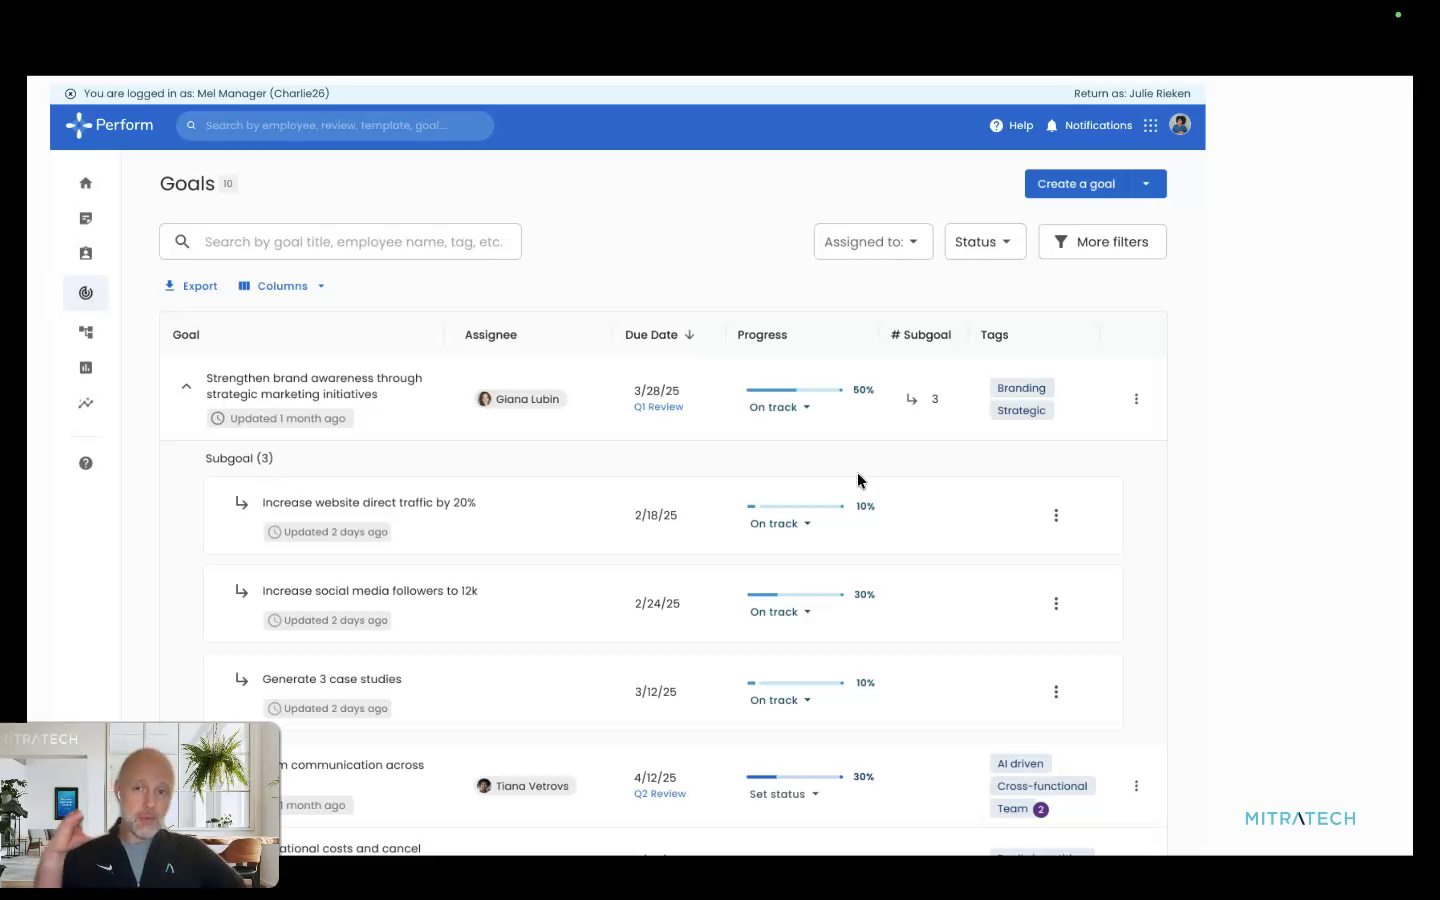Click the Tags column header
This screenshot has width=1440, height=900.
[994, 335]
